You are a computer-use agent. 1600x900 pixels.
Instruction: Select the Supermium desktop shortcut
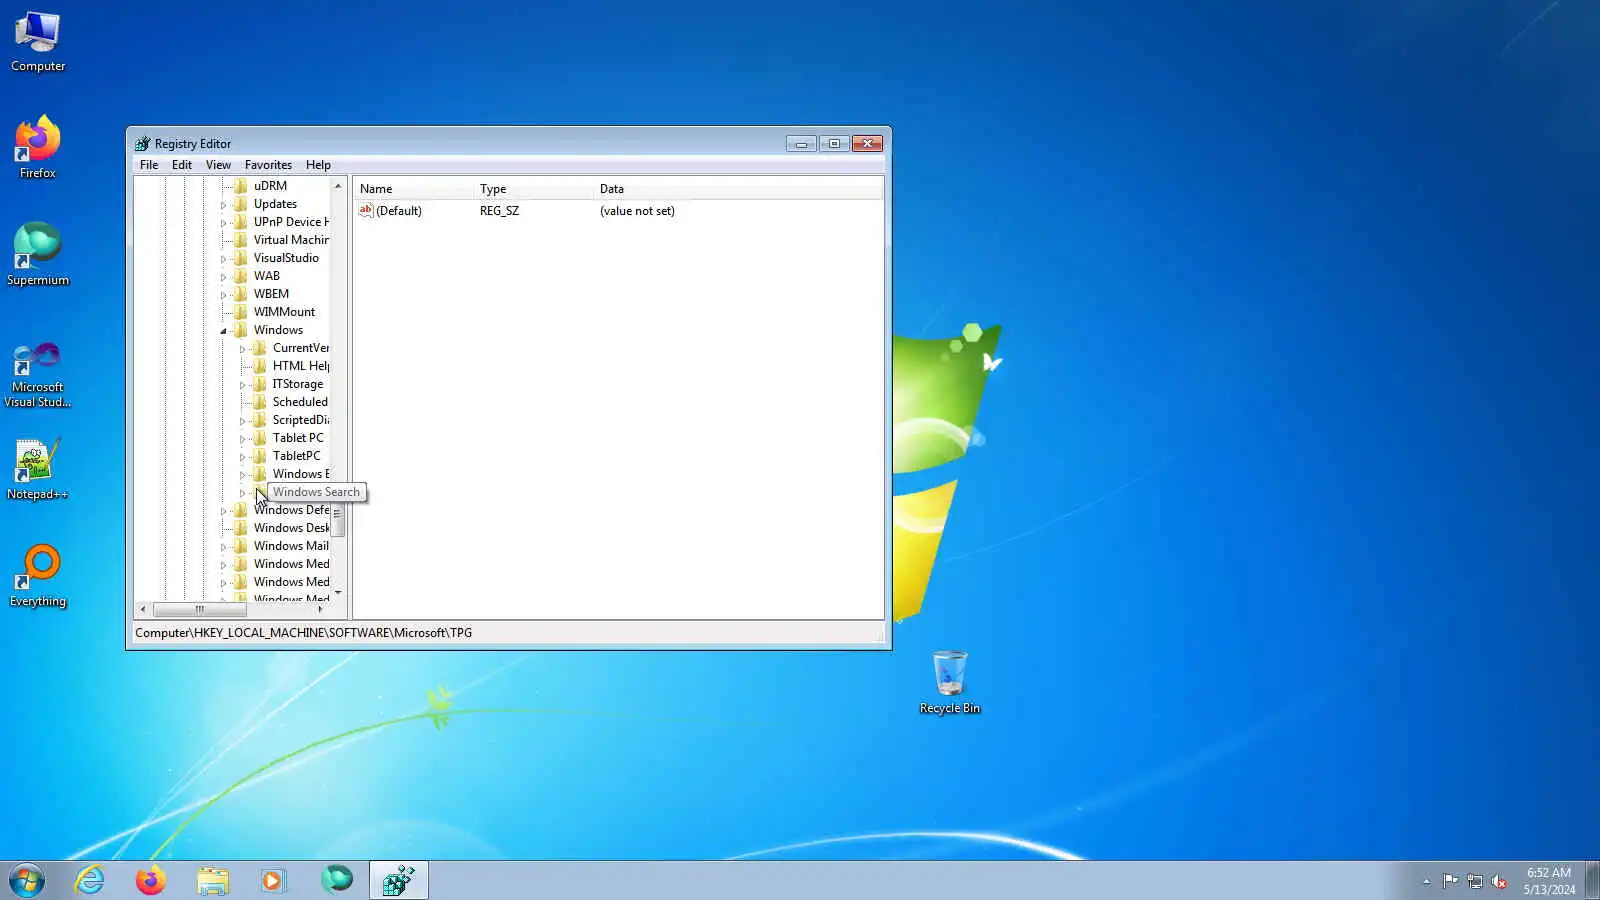coord(38,255)
